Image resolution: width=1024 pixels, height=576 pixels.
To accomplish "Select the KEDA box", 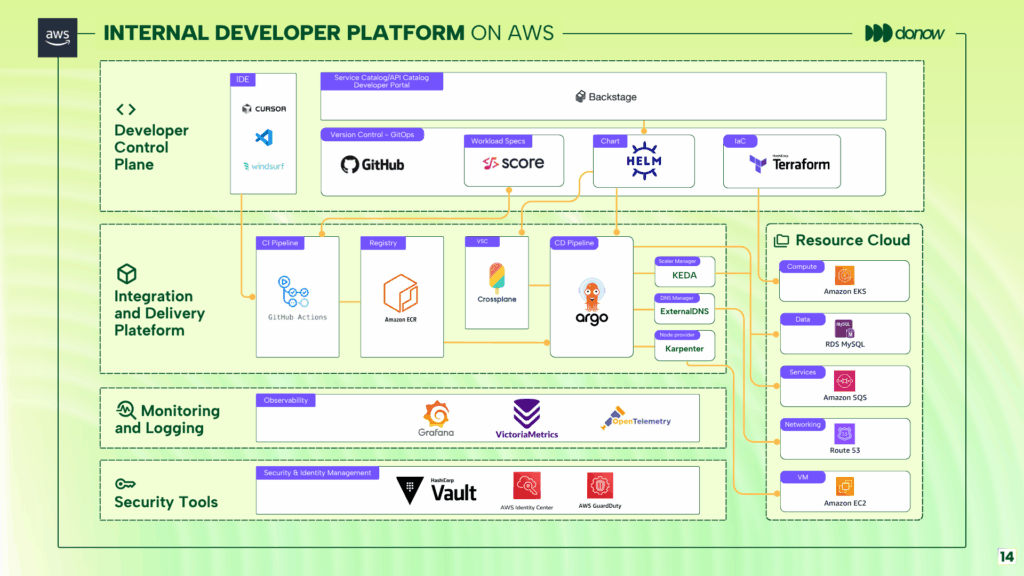I will tap(684, 272).
